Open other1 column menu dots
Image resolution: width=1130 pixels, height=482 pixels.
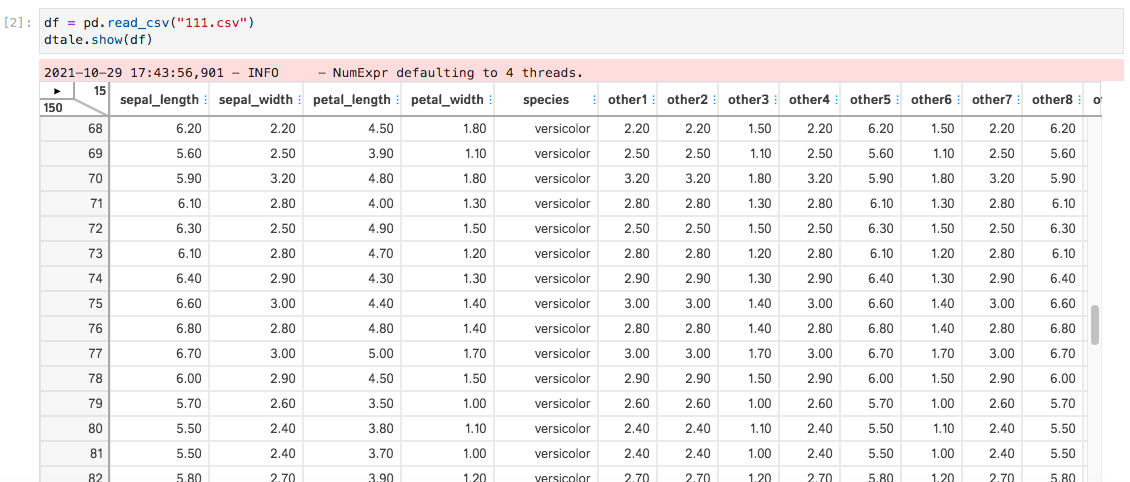[653, 100]
